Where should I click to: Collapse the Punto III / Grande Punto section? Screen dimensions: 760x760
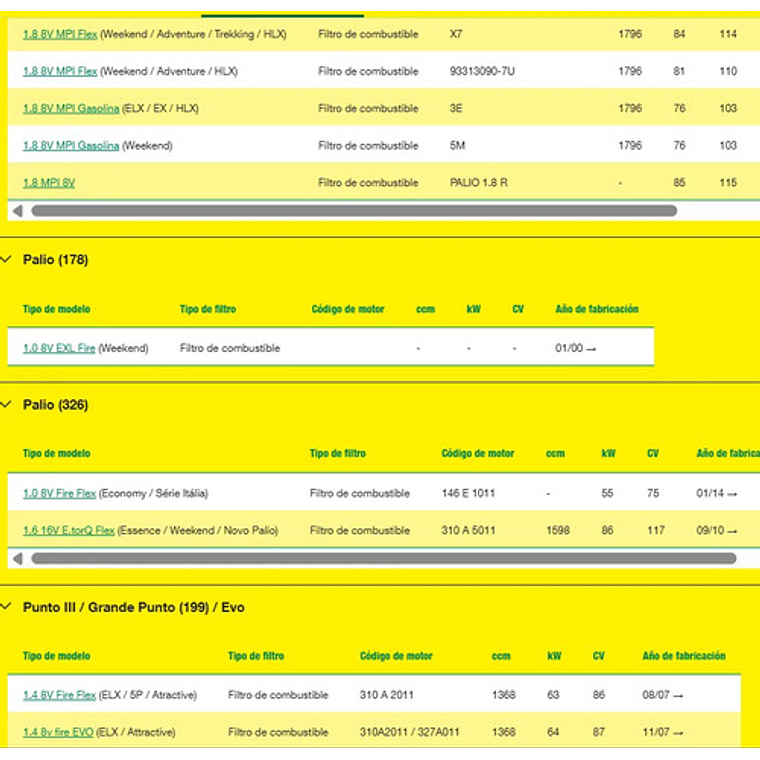(x=7, y=607)
